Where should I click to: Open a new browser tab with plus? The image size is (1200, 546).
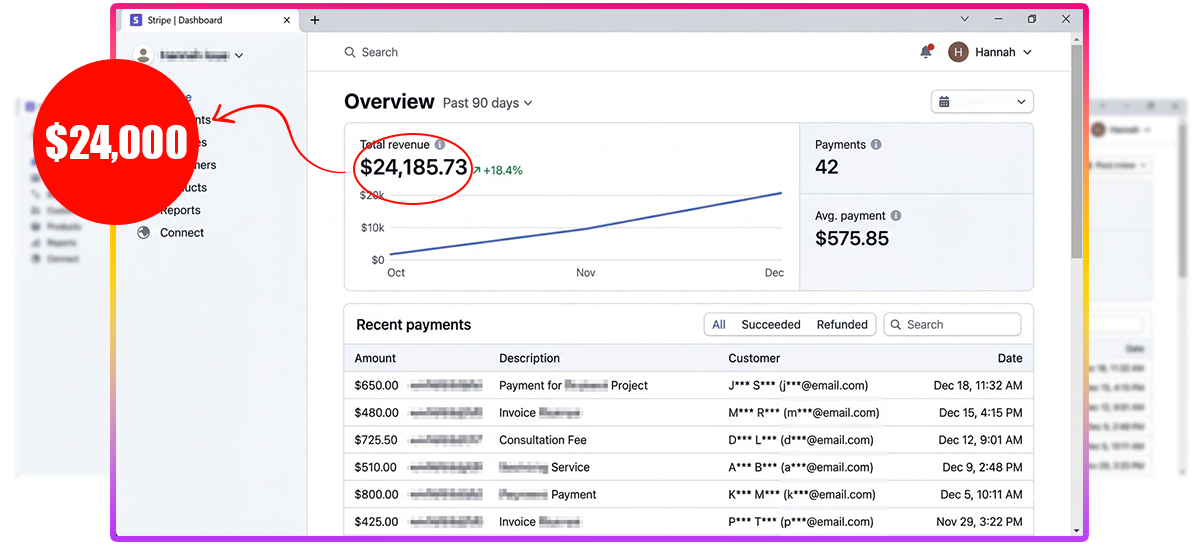(x=315, y=20)
